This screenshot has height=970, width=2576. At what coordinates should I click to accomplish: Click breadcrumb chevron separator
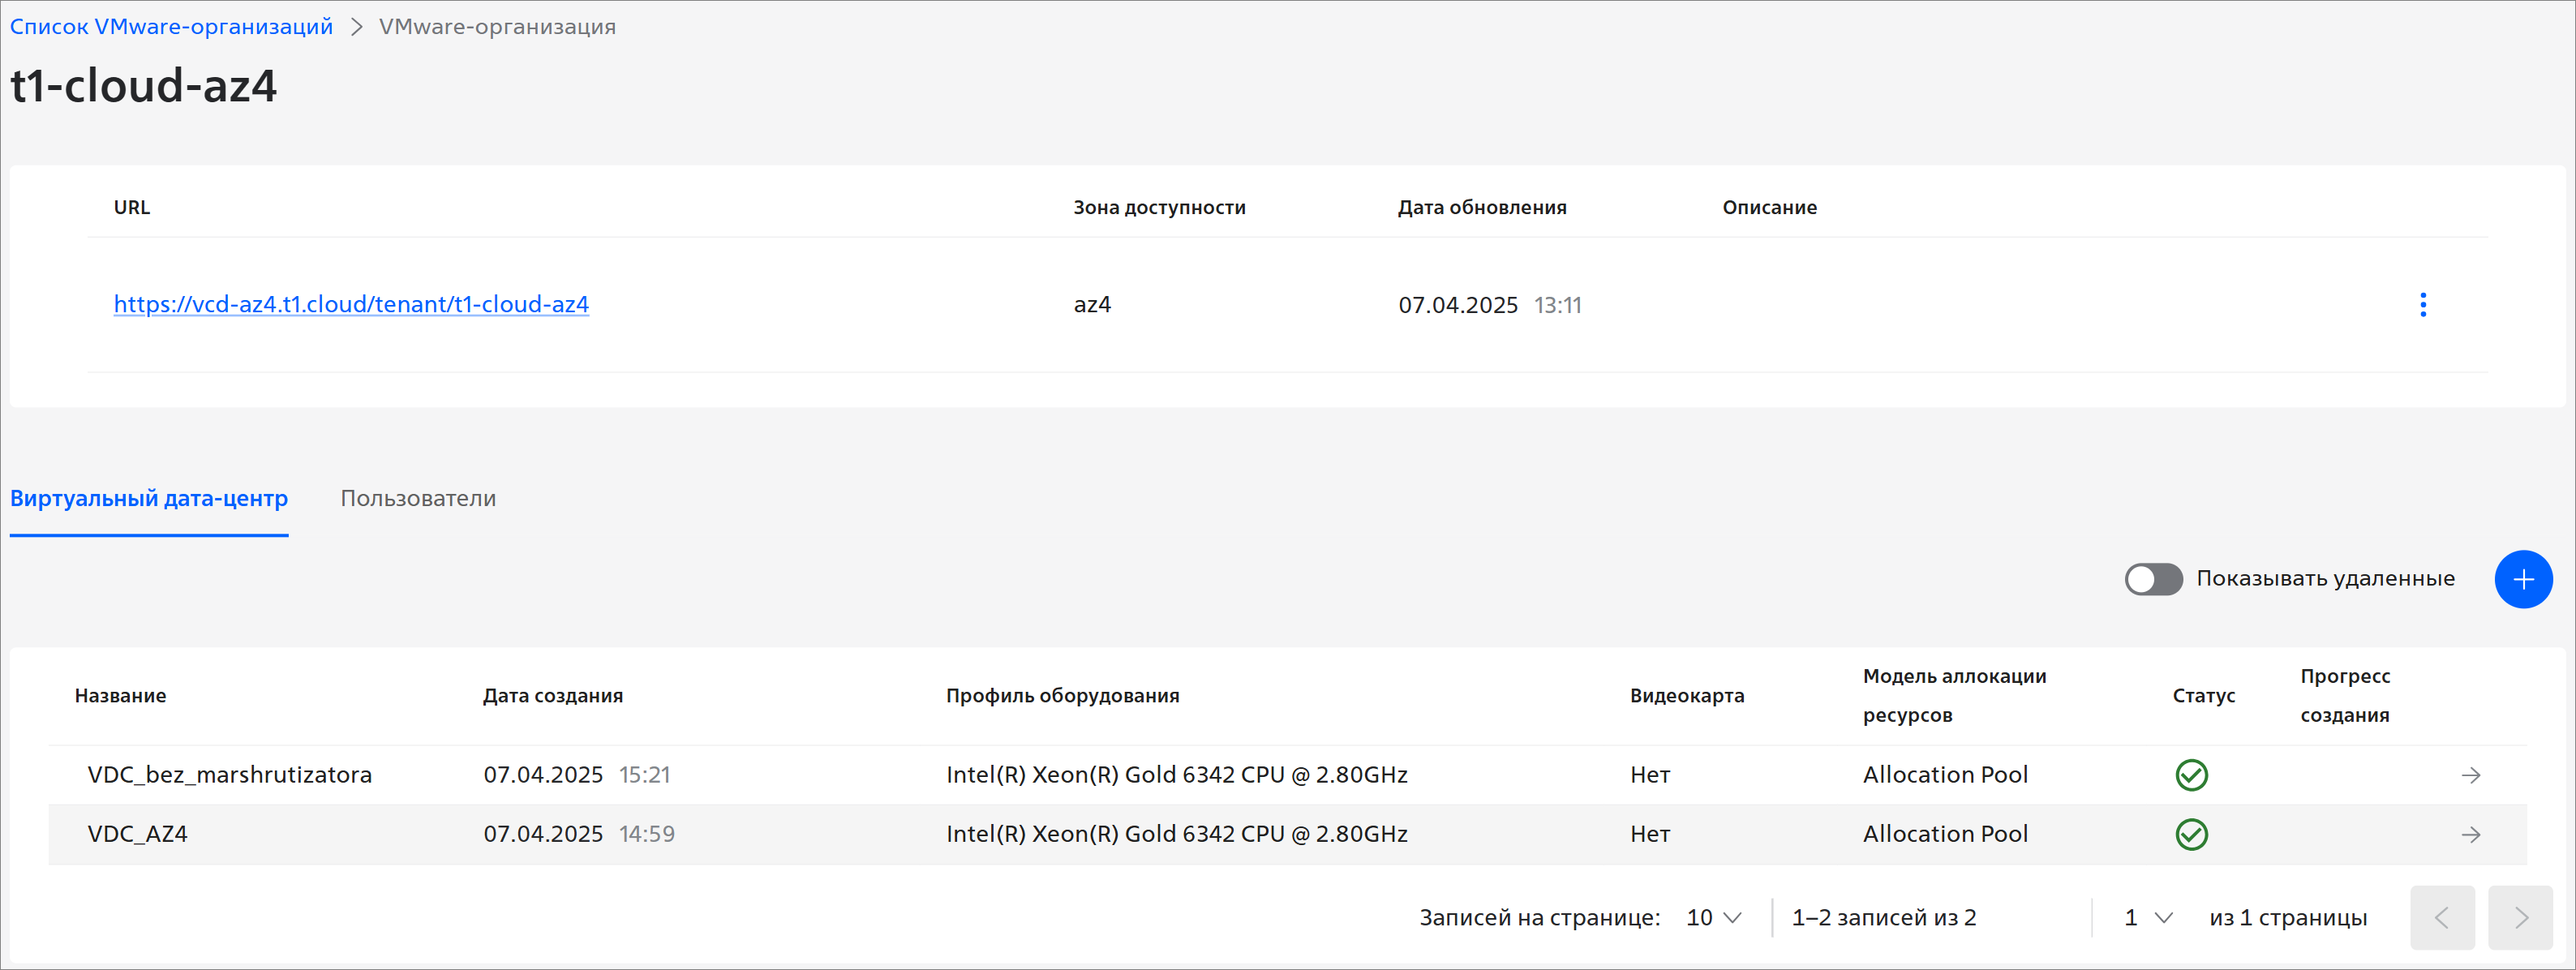tap(356, 27)
